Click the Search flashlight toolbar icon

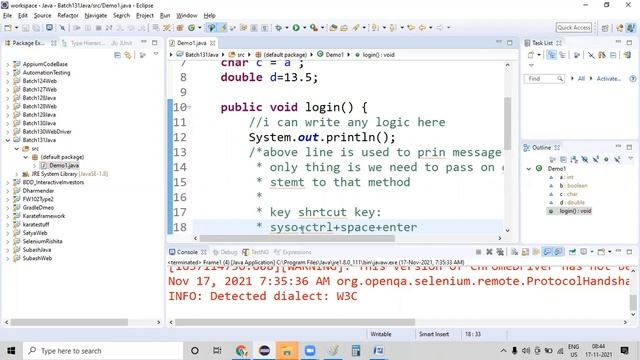coord(356,28)
